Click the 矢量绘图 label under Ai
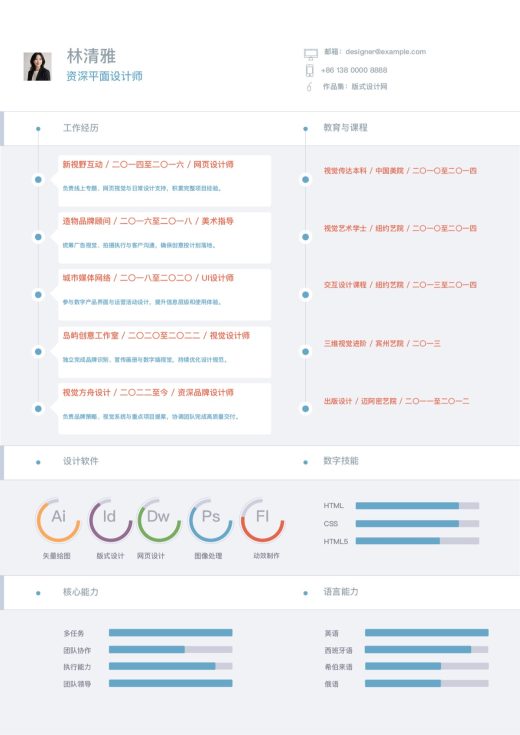The image size is (520, 735). 57,556
